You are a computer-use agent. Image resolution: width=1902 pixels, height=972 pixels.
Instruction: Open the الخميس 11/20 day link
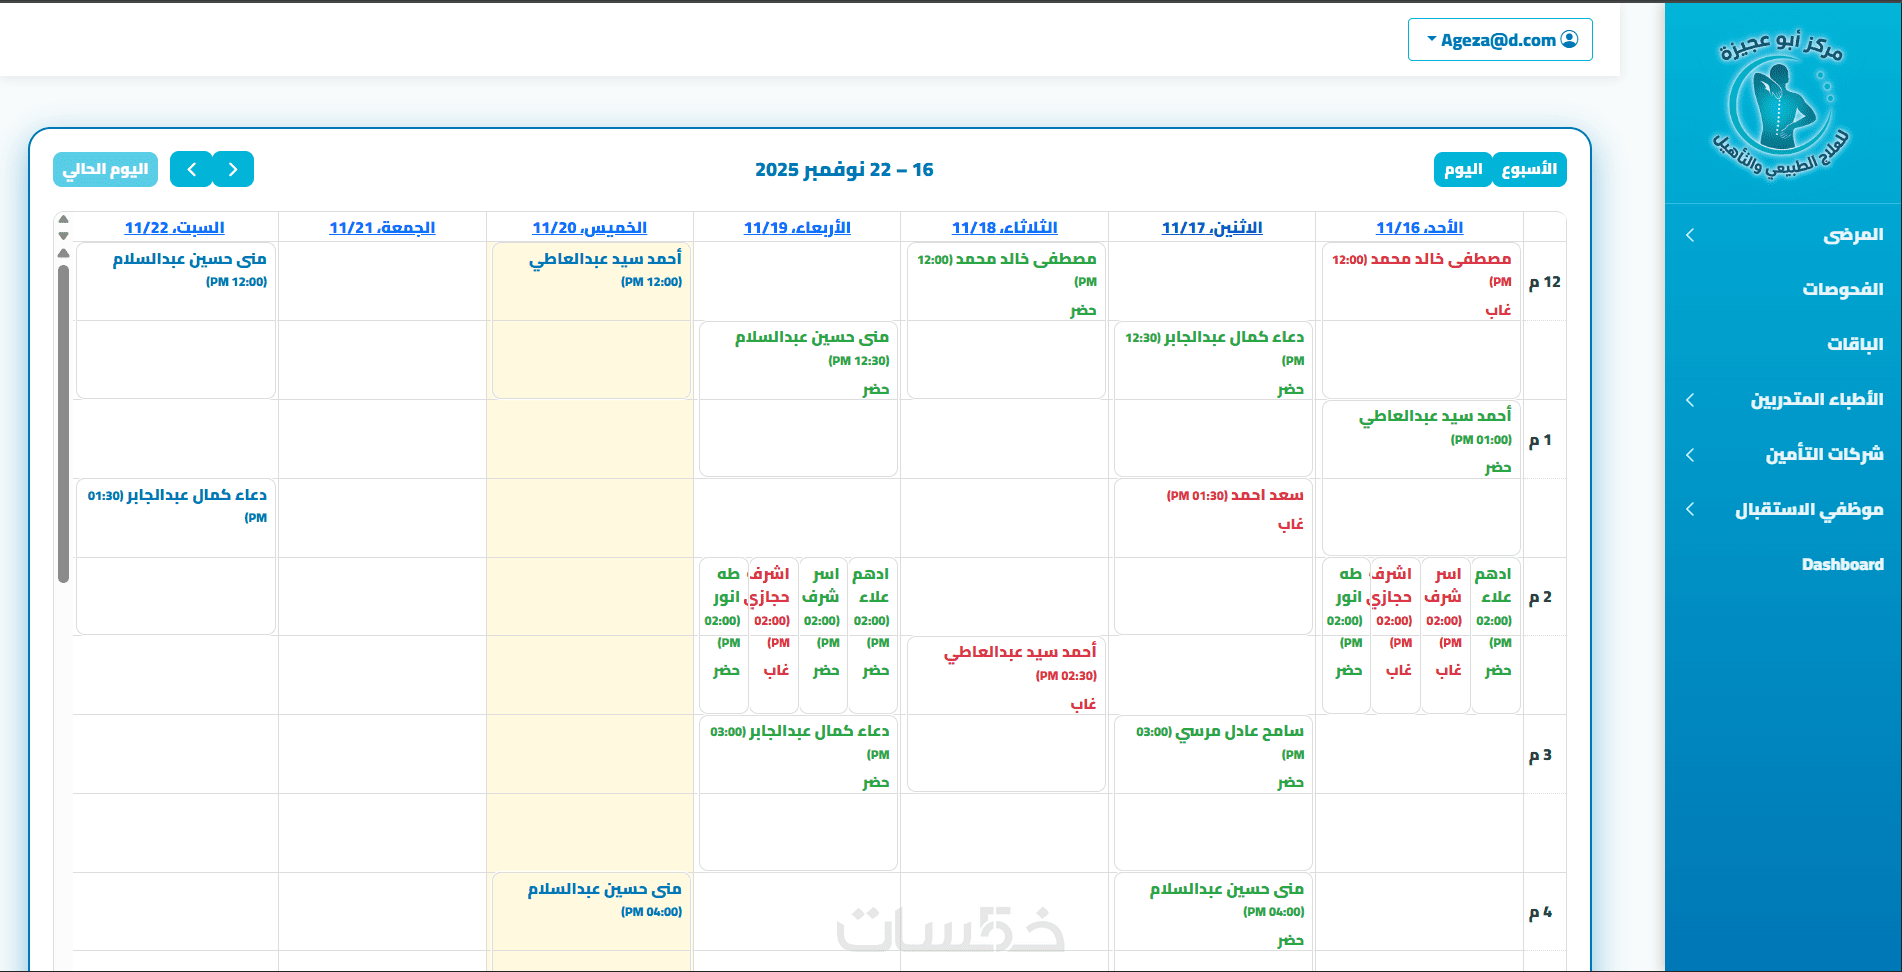pos(589,228)
